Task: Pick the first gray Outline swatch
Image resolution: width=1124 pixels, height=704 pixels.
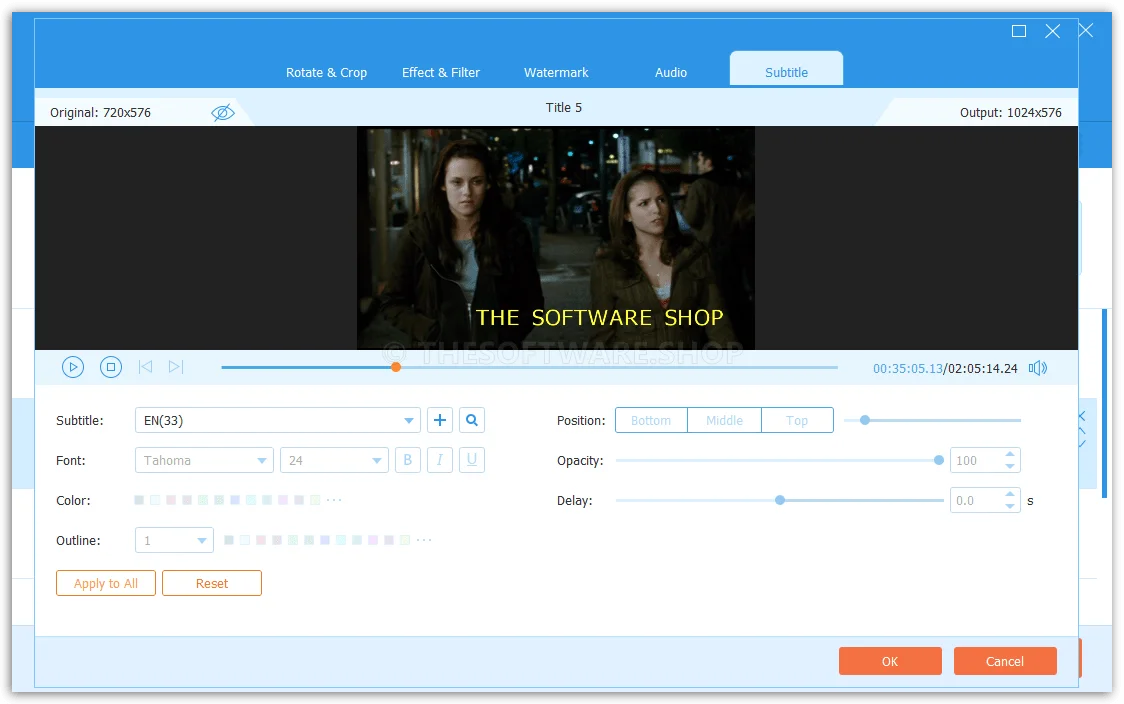Action: pyautogui.click(x=229, y=540)
